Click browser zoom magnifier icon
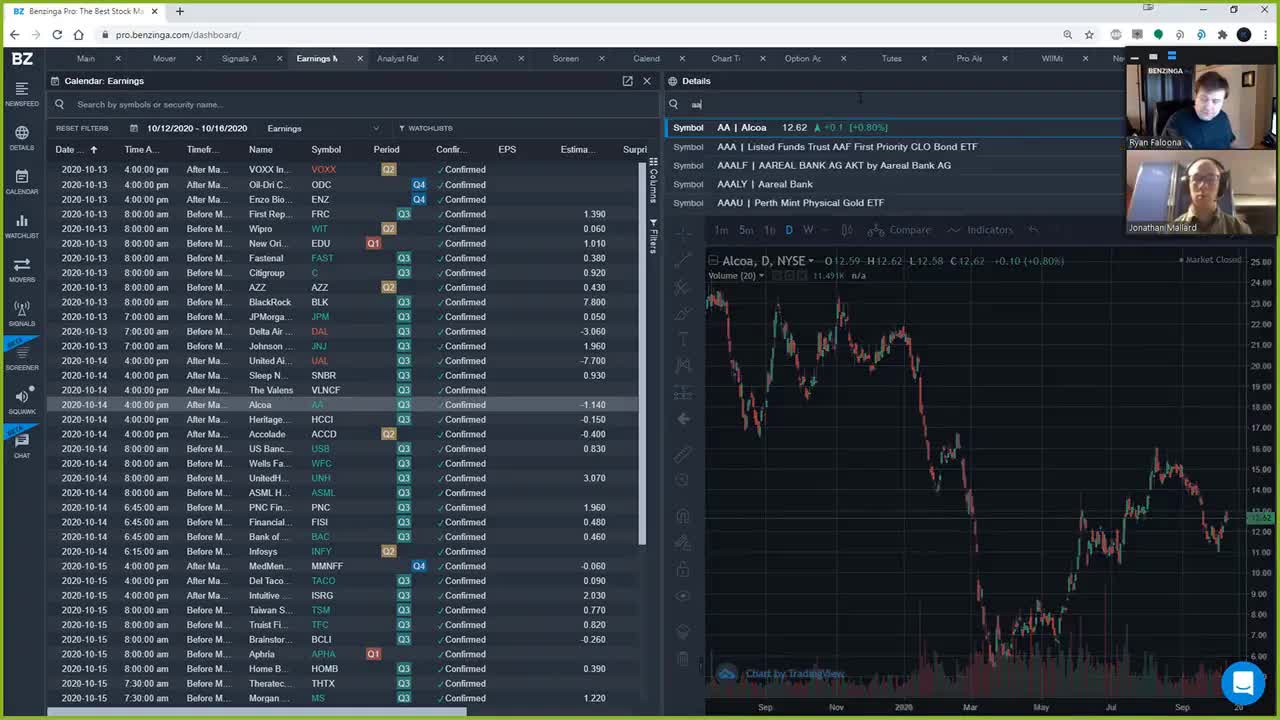 click(1067, 35)
